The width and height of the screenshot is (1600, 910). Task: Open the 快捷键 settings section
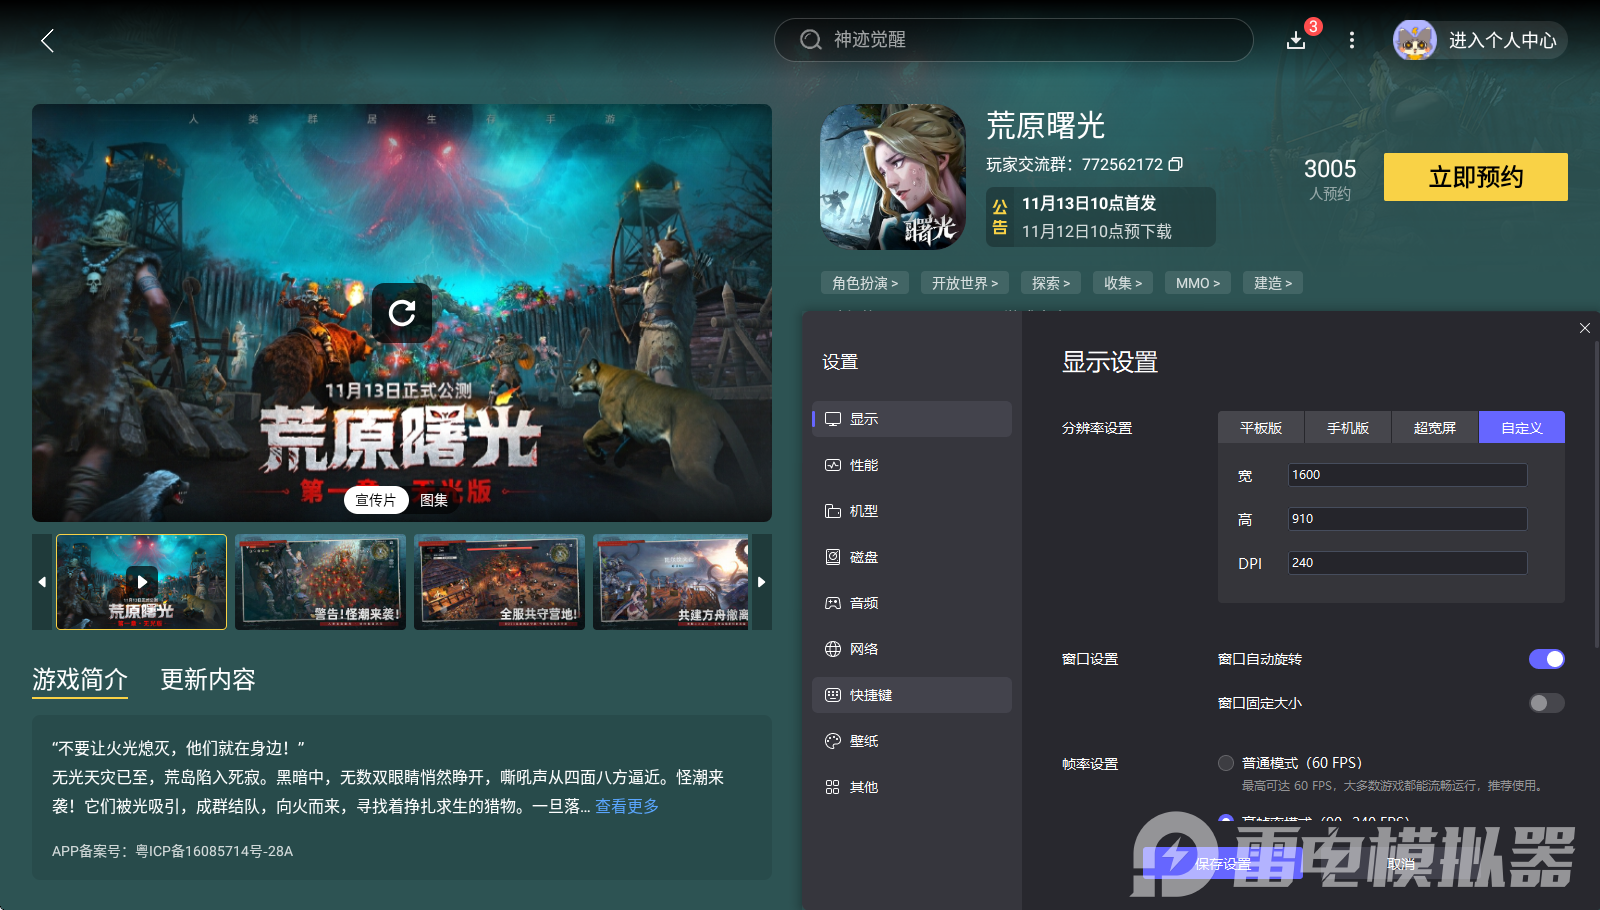click(x=912, y=695)
